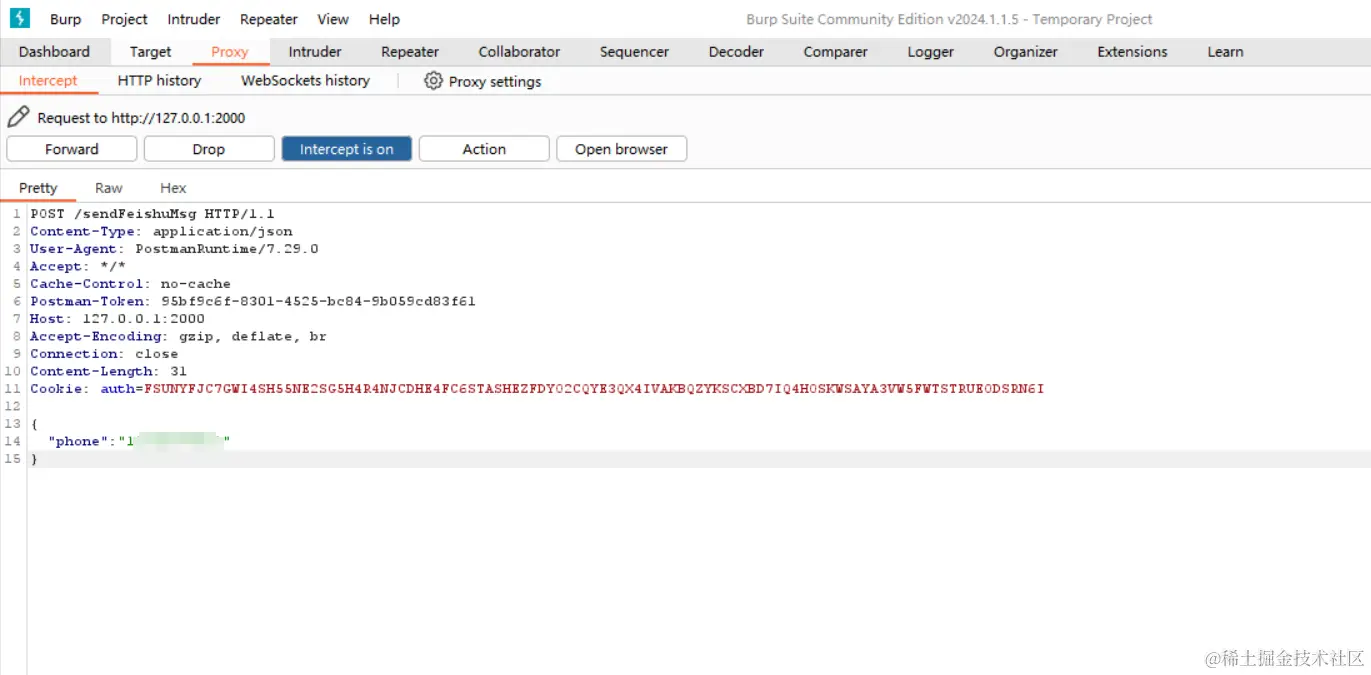Click the Content-Length 31 line
Image resolution: width=1371 pixels, height=675 pixels.
pyautogui.click(x=108, y=371)
